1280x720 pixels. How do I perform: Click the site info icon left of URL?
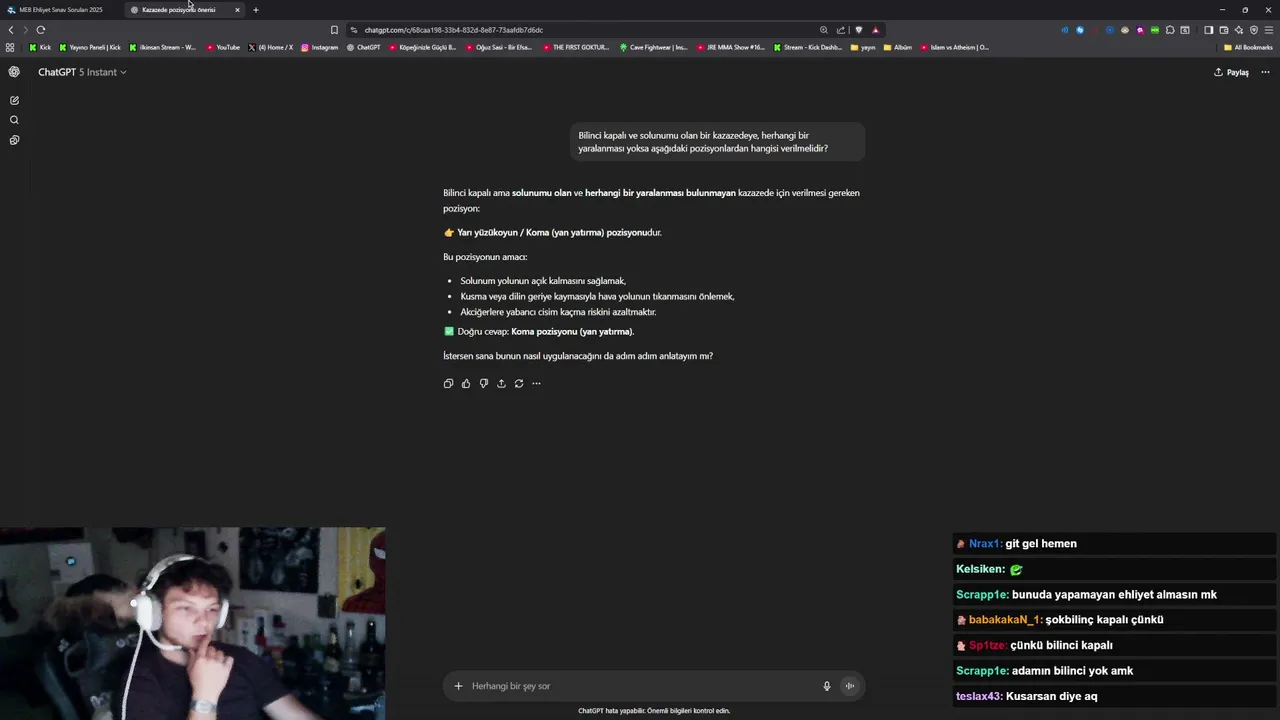pyautogui.click(x=354, y=30)
